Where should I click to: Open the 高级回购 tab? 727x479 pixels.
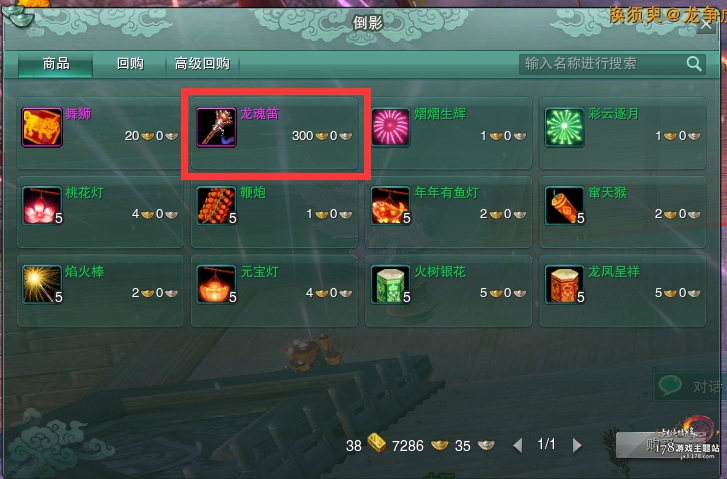coord(203,64)
